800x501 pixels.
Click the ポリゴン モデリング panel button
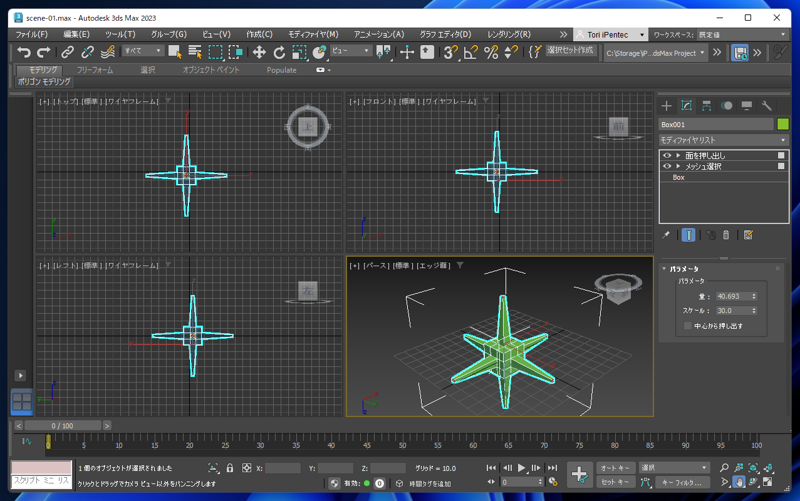point(44,82)
